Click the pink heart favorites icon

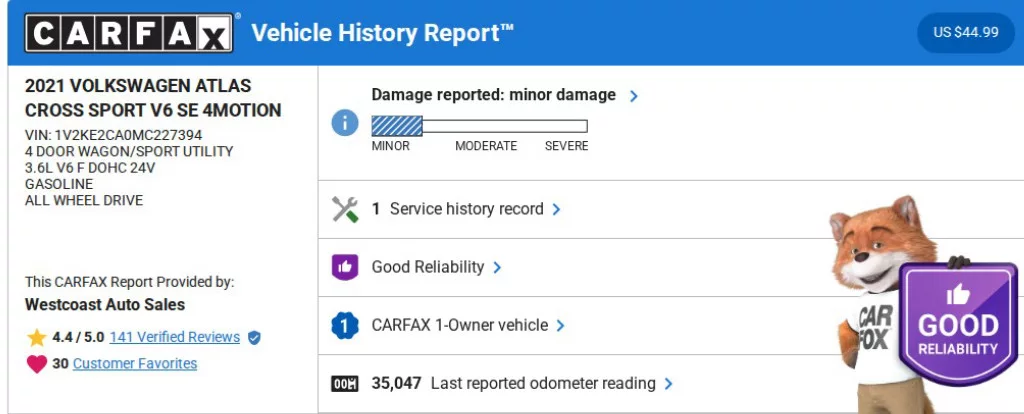(x=37, y=364)
